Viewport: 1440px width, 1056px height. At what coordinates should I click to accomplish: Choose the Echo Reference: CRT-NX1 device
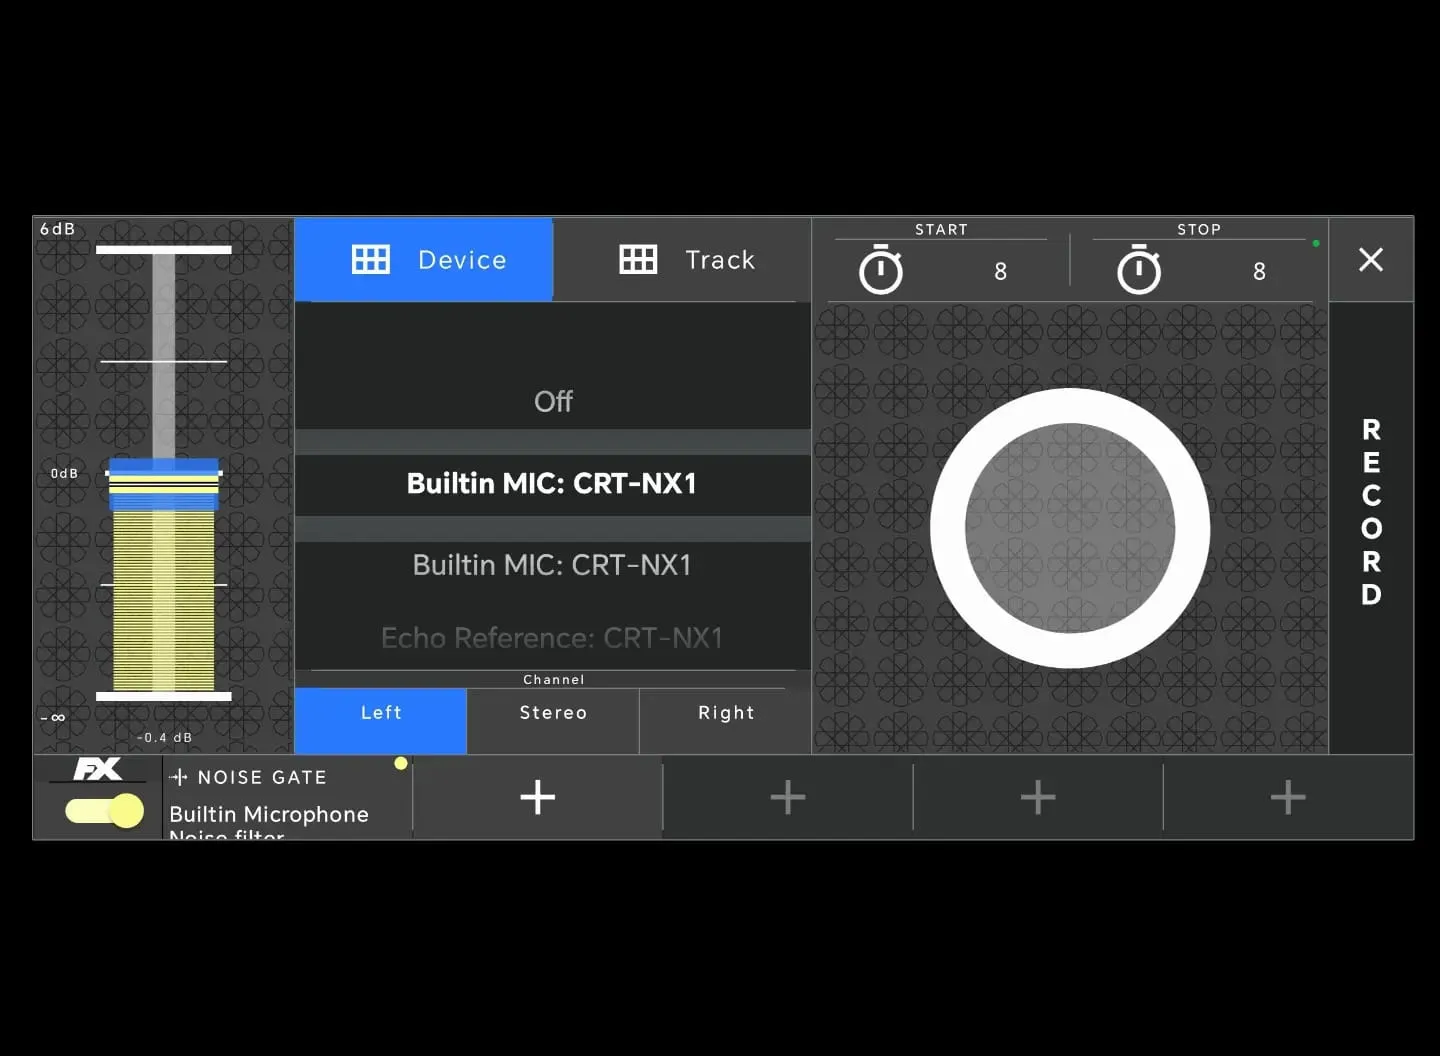coord(553,638)
